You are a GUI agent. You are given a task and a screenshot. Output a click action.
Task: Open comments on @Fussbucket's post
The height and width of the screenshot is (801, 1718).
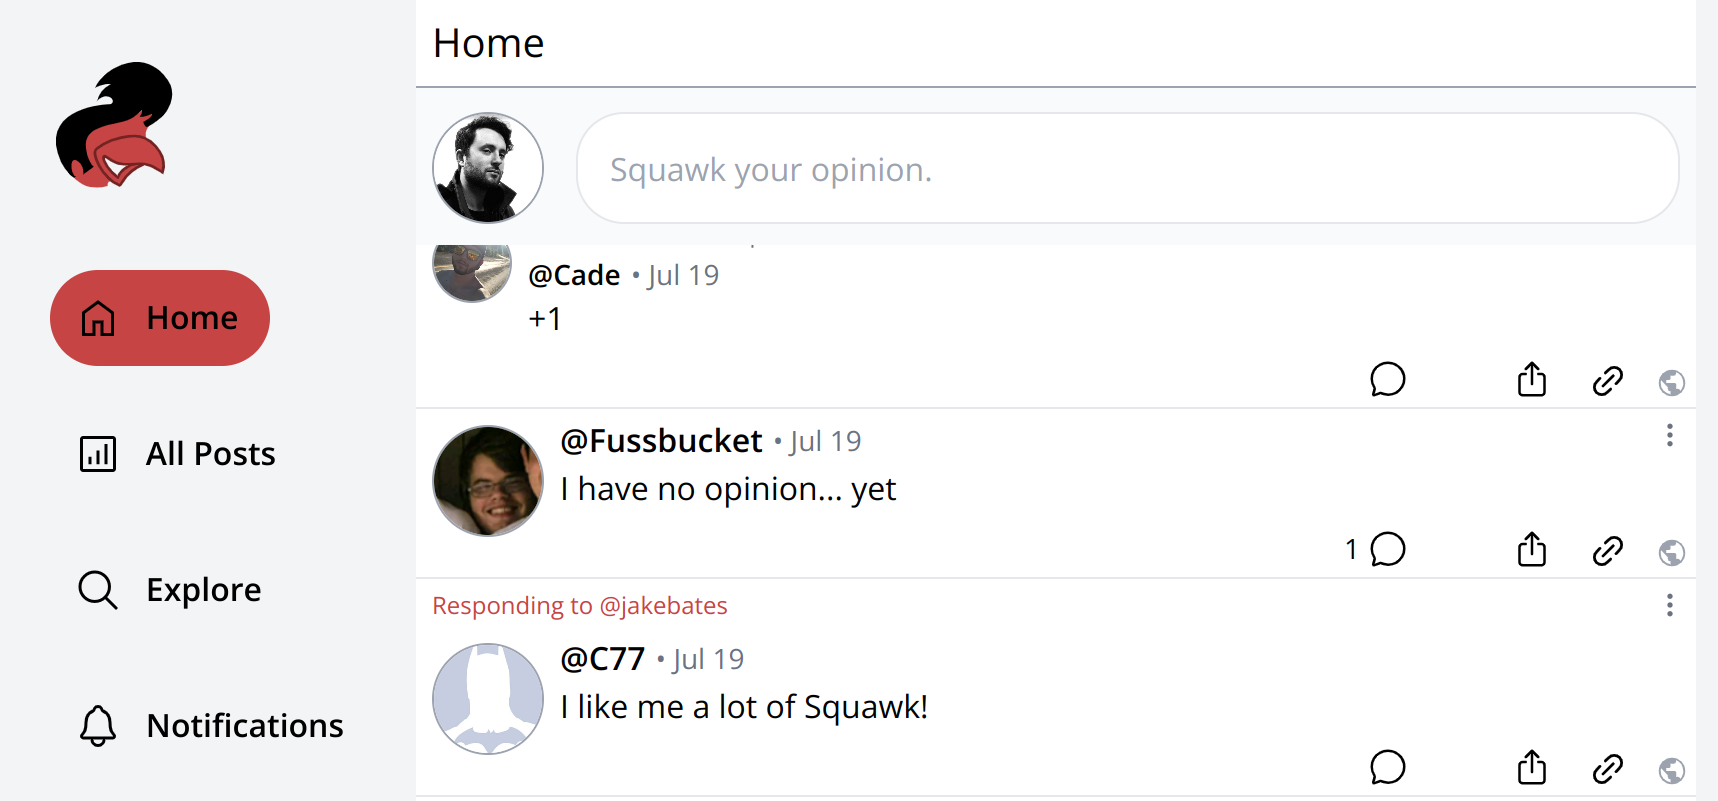(1388, 550)
